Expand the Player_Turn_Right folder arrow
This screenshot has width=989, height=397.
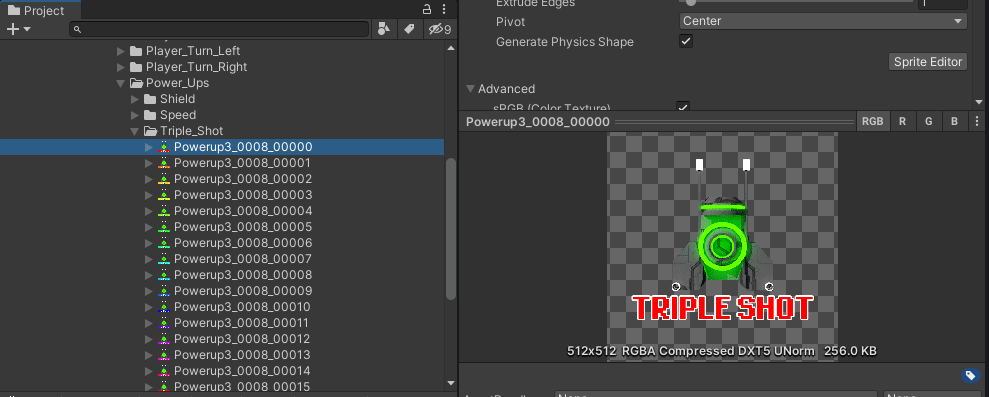[120, 67]
